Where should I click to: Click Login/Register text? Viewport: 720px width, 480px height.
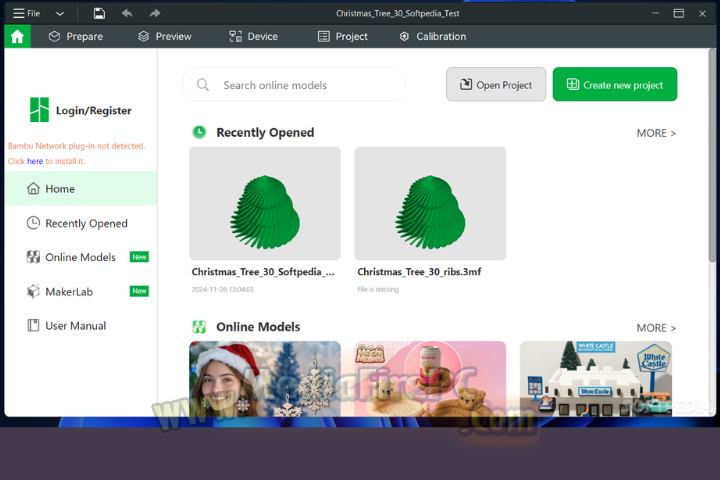pyautogui.click(x=94, y=110)
